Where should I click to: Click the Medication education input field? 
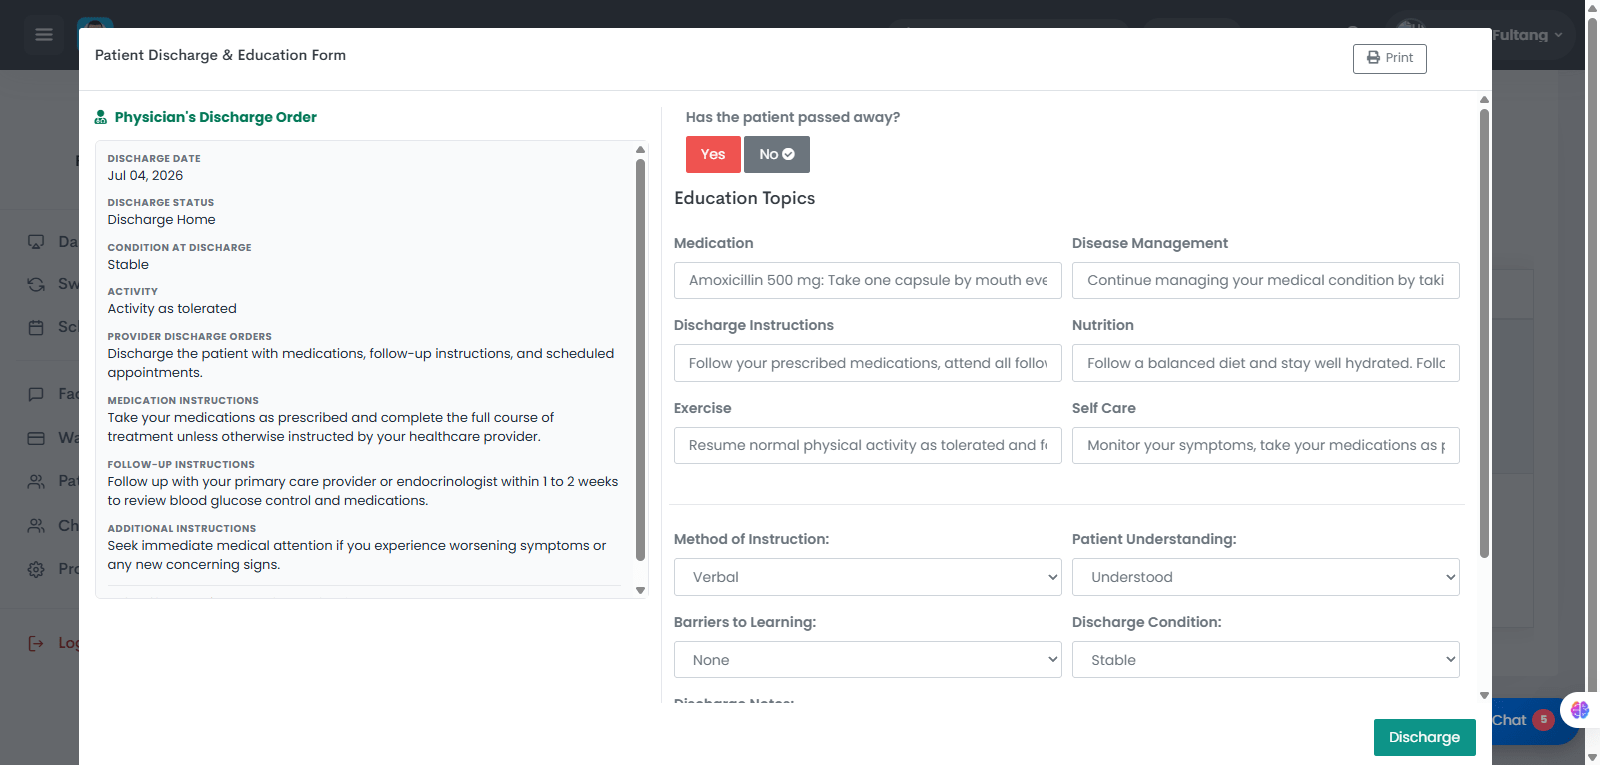pos(867,280)
